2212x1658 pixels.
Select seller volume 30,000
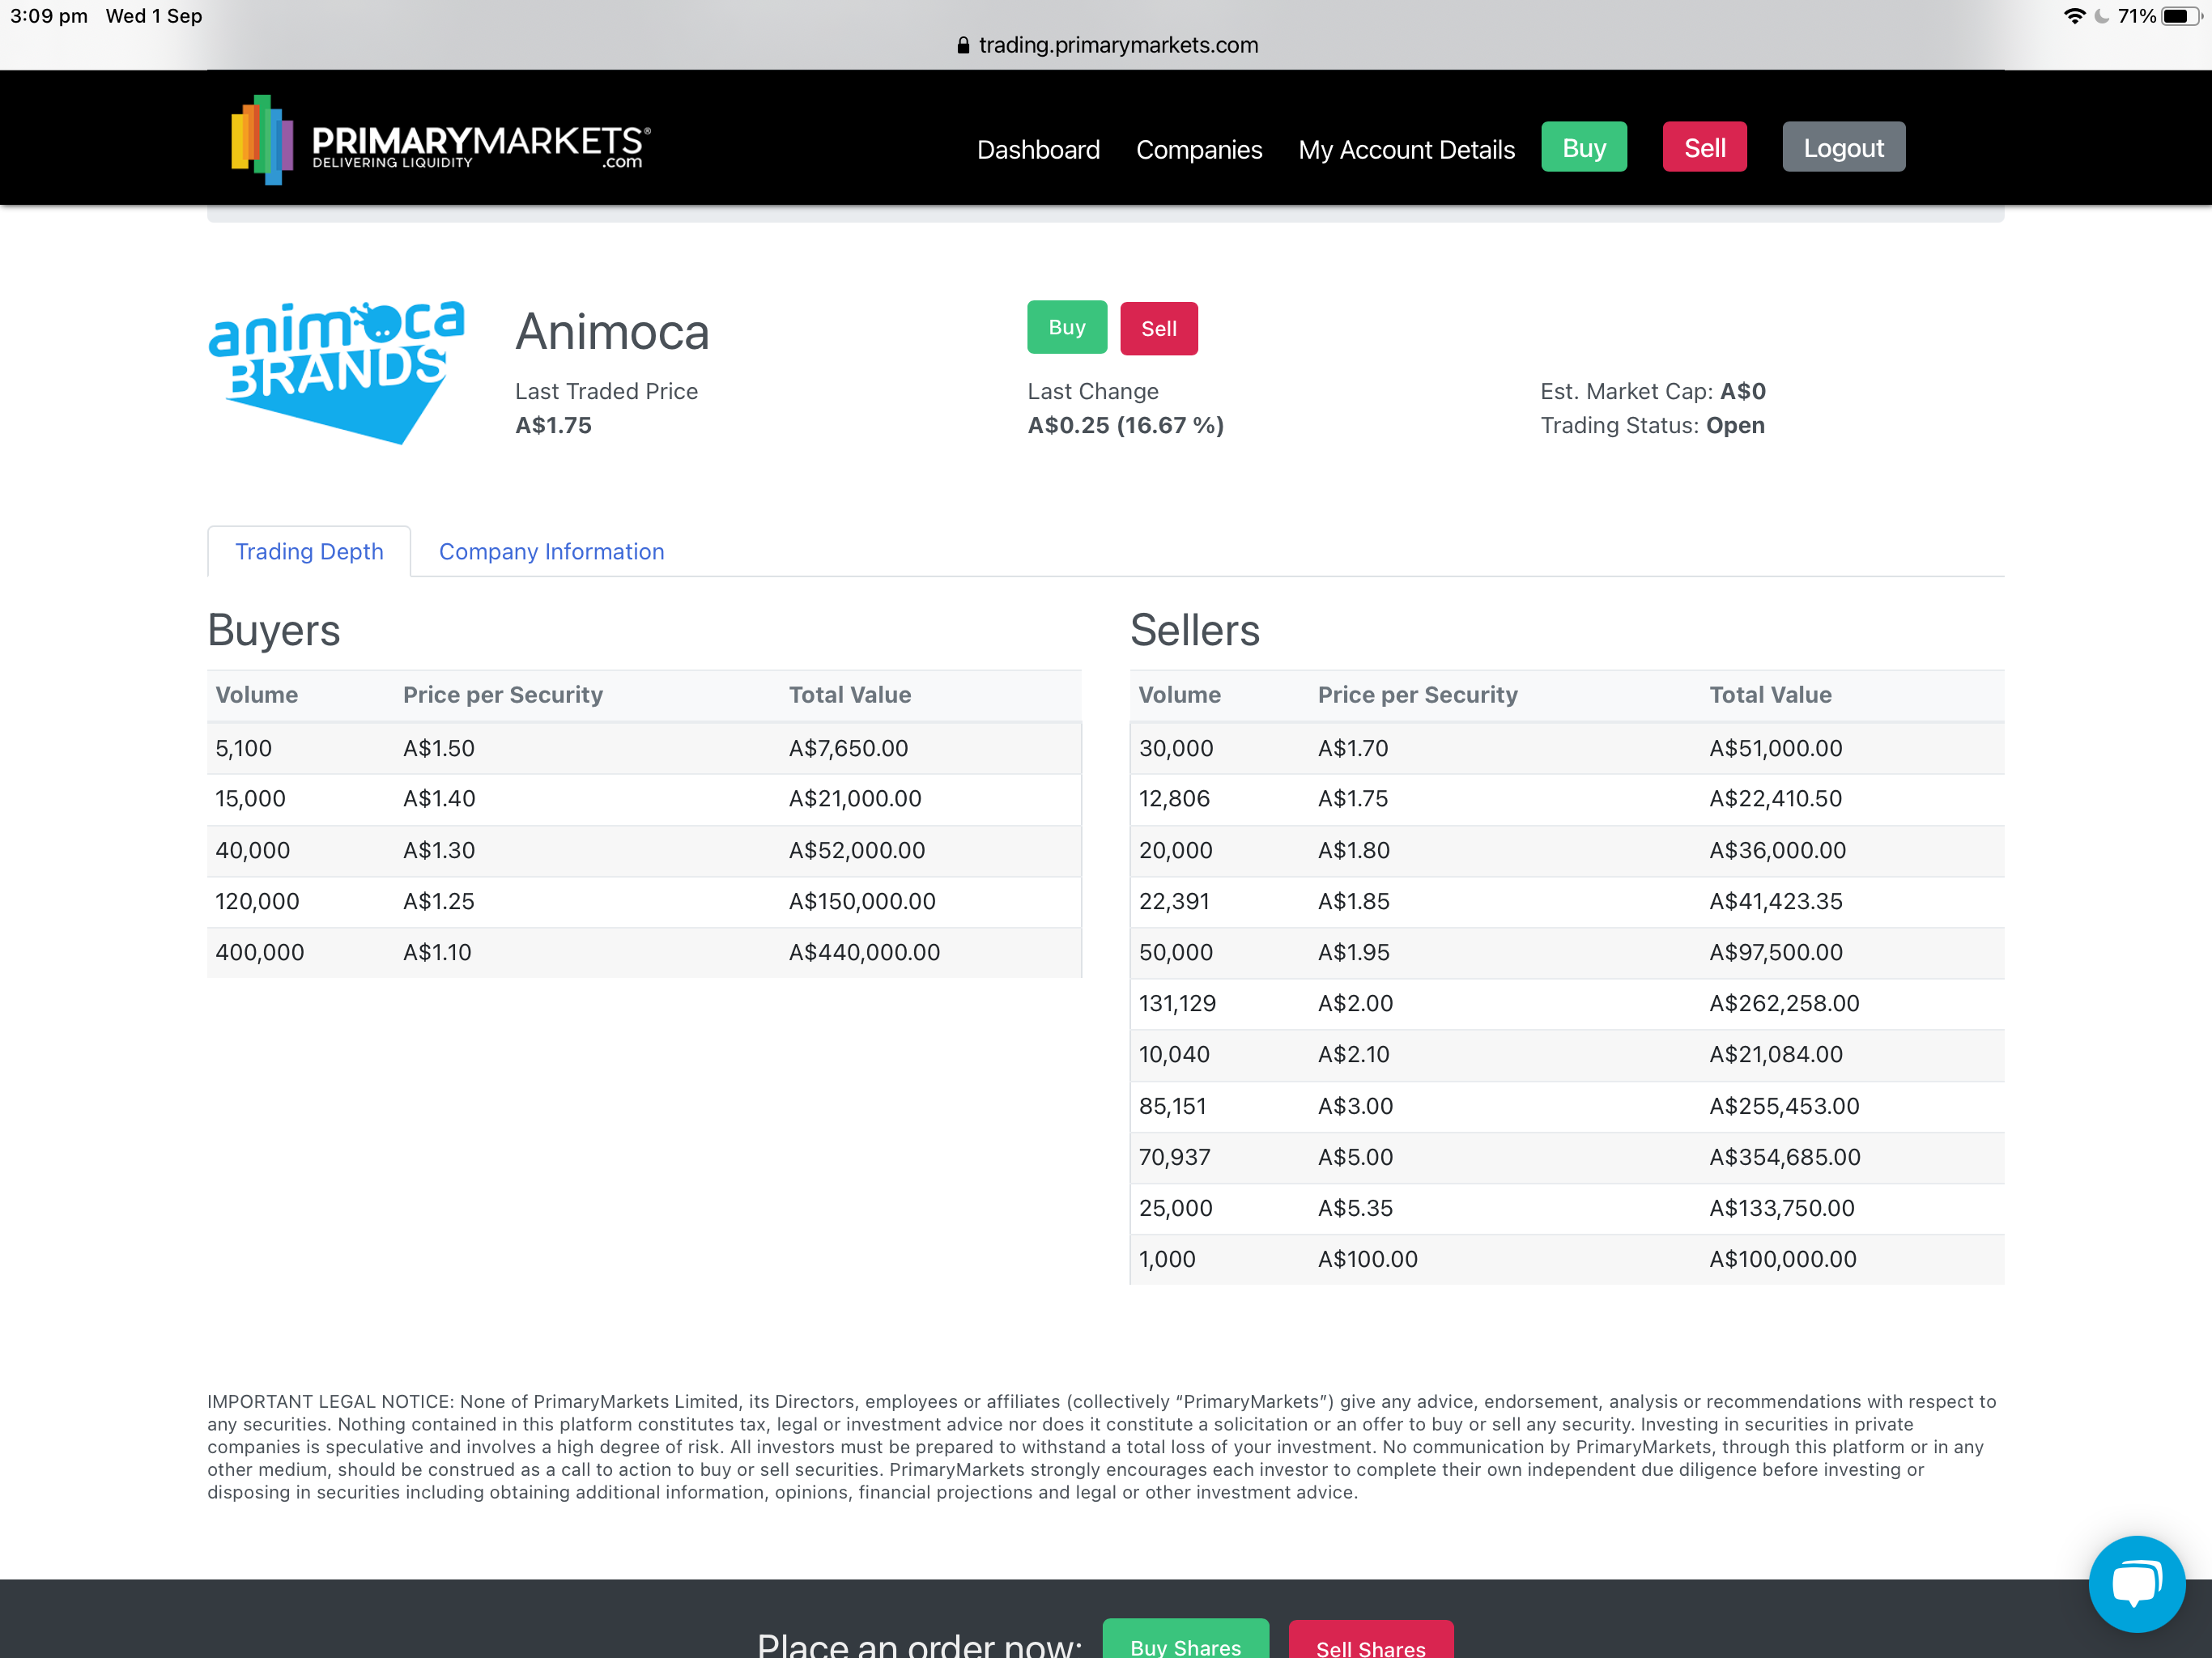pyautogui.click(x=1176, y=748)
